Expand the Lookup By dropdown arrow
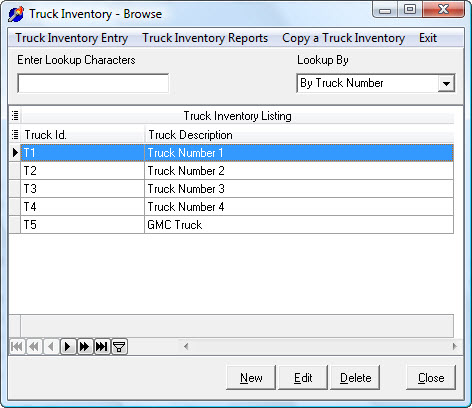The width and height of the screenshot is (472, 408). coord(446,83)
